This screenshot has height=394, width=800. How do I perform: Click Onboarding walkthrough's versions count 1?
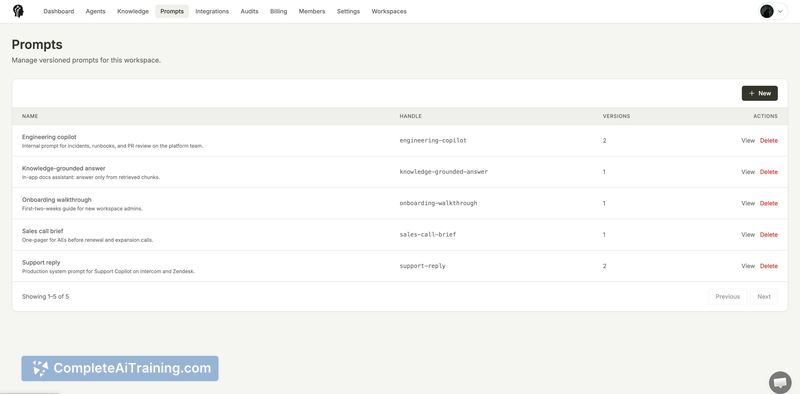(604, 203)
